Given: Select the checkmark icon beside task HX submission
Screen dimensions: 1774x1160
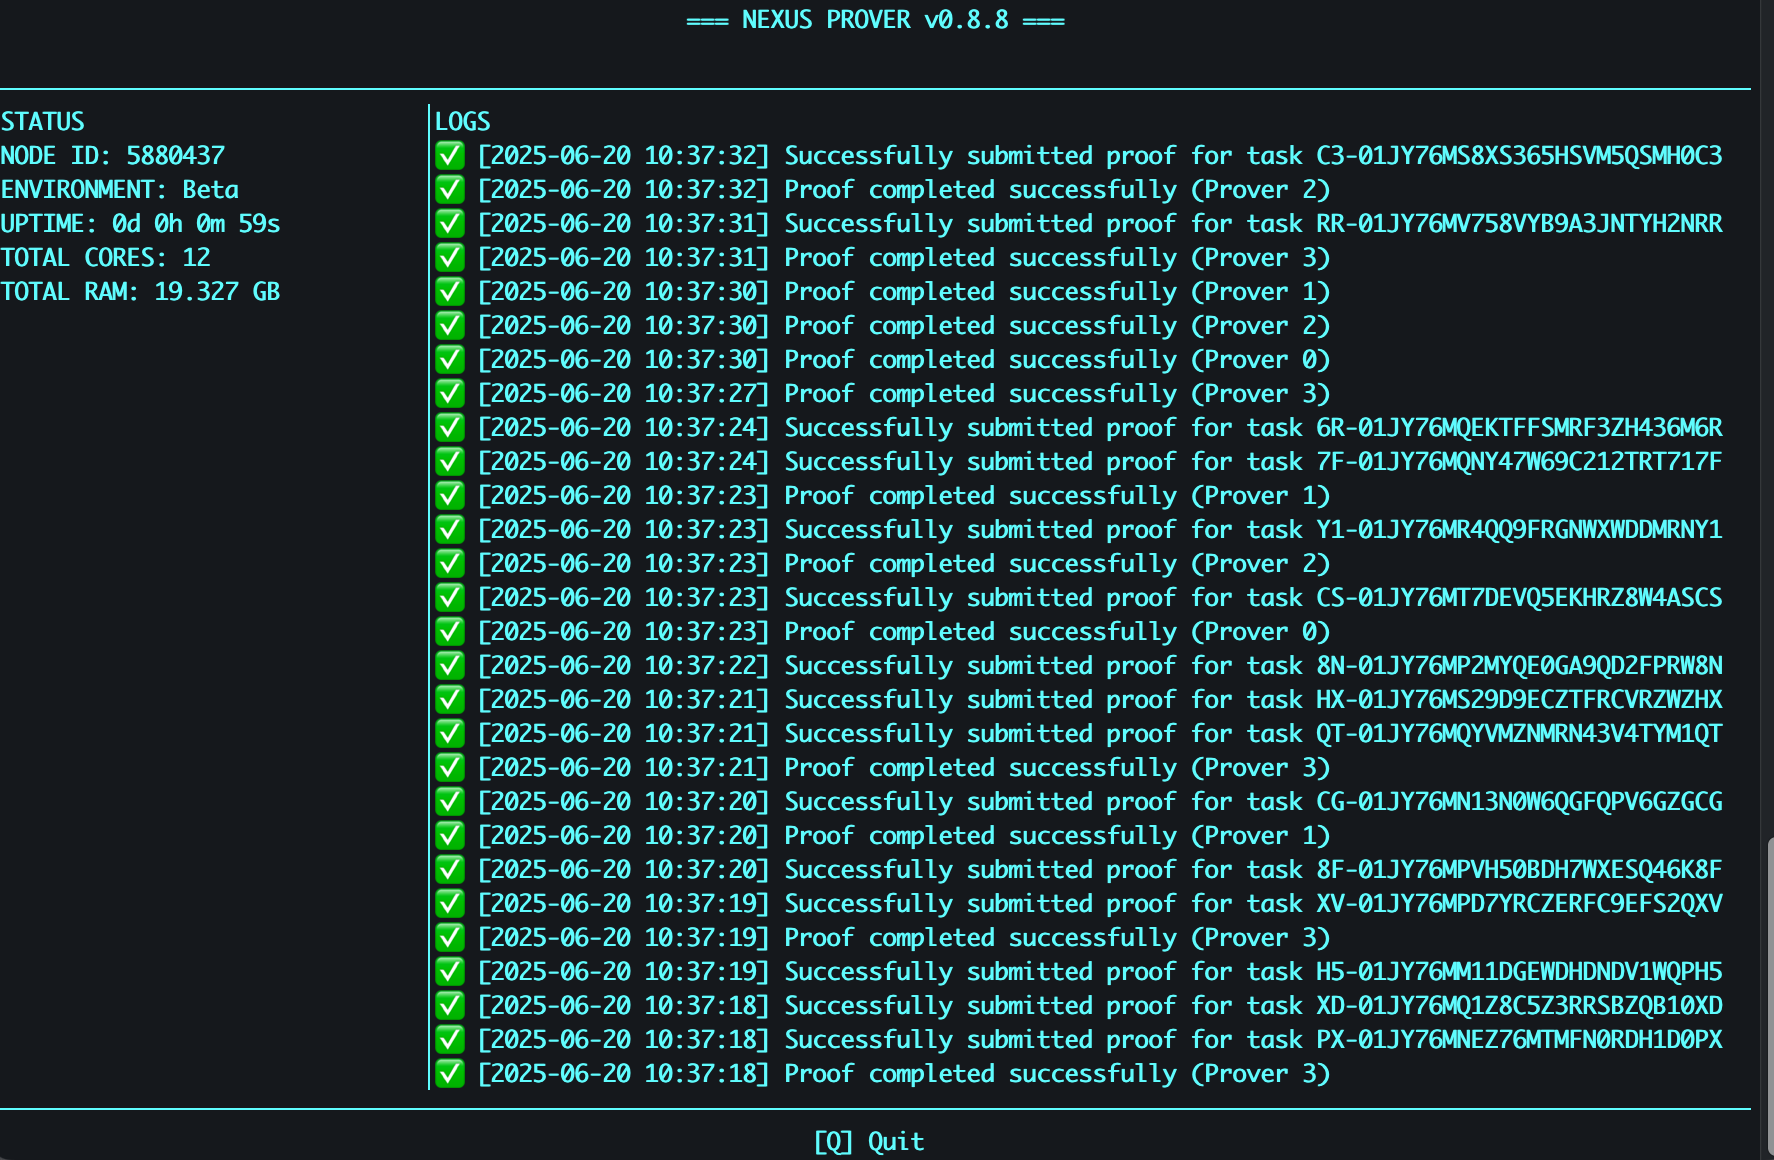Looking at the screenshot, I should pos(449,699).
